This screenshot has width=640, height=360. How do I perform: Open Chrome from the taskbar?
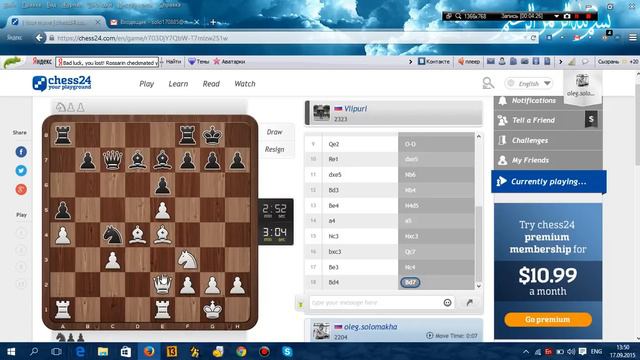241,351
